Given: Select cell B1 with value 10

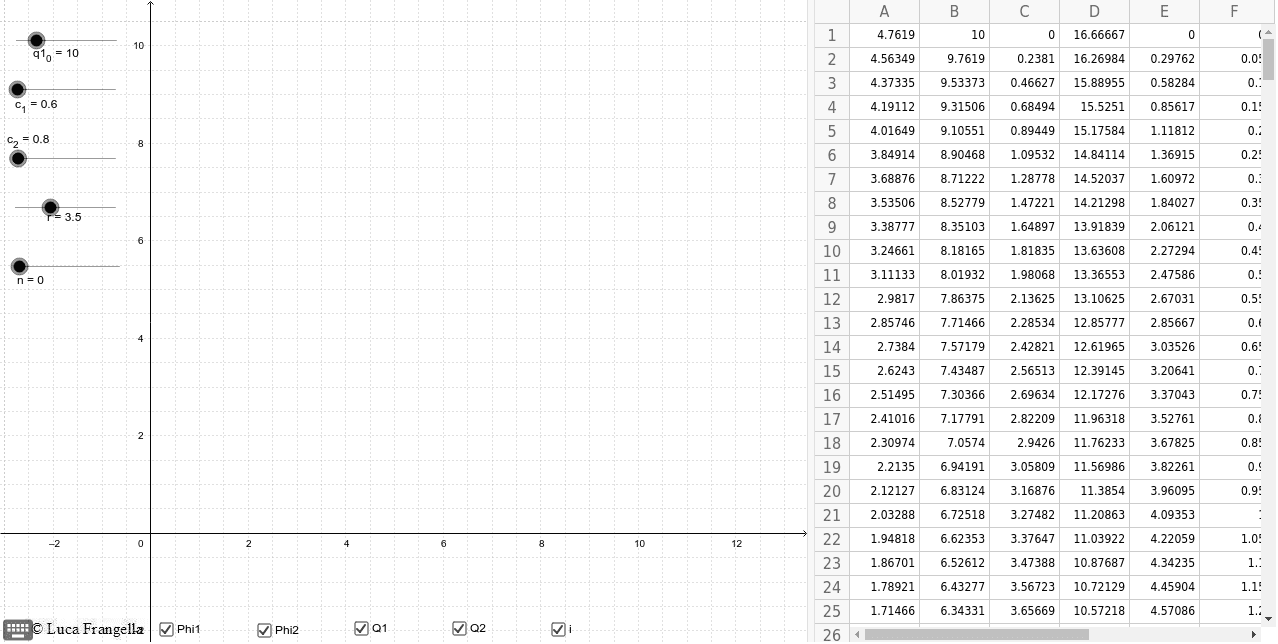Looking at the screenshot, I should coord(954,35).
